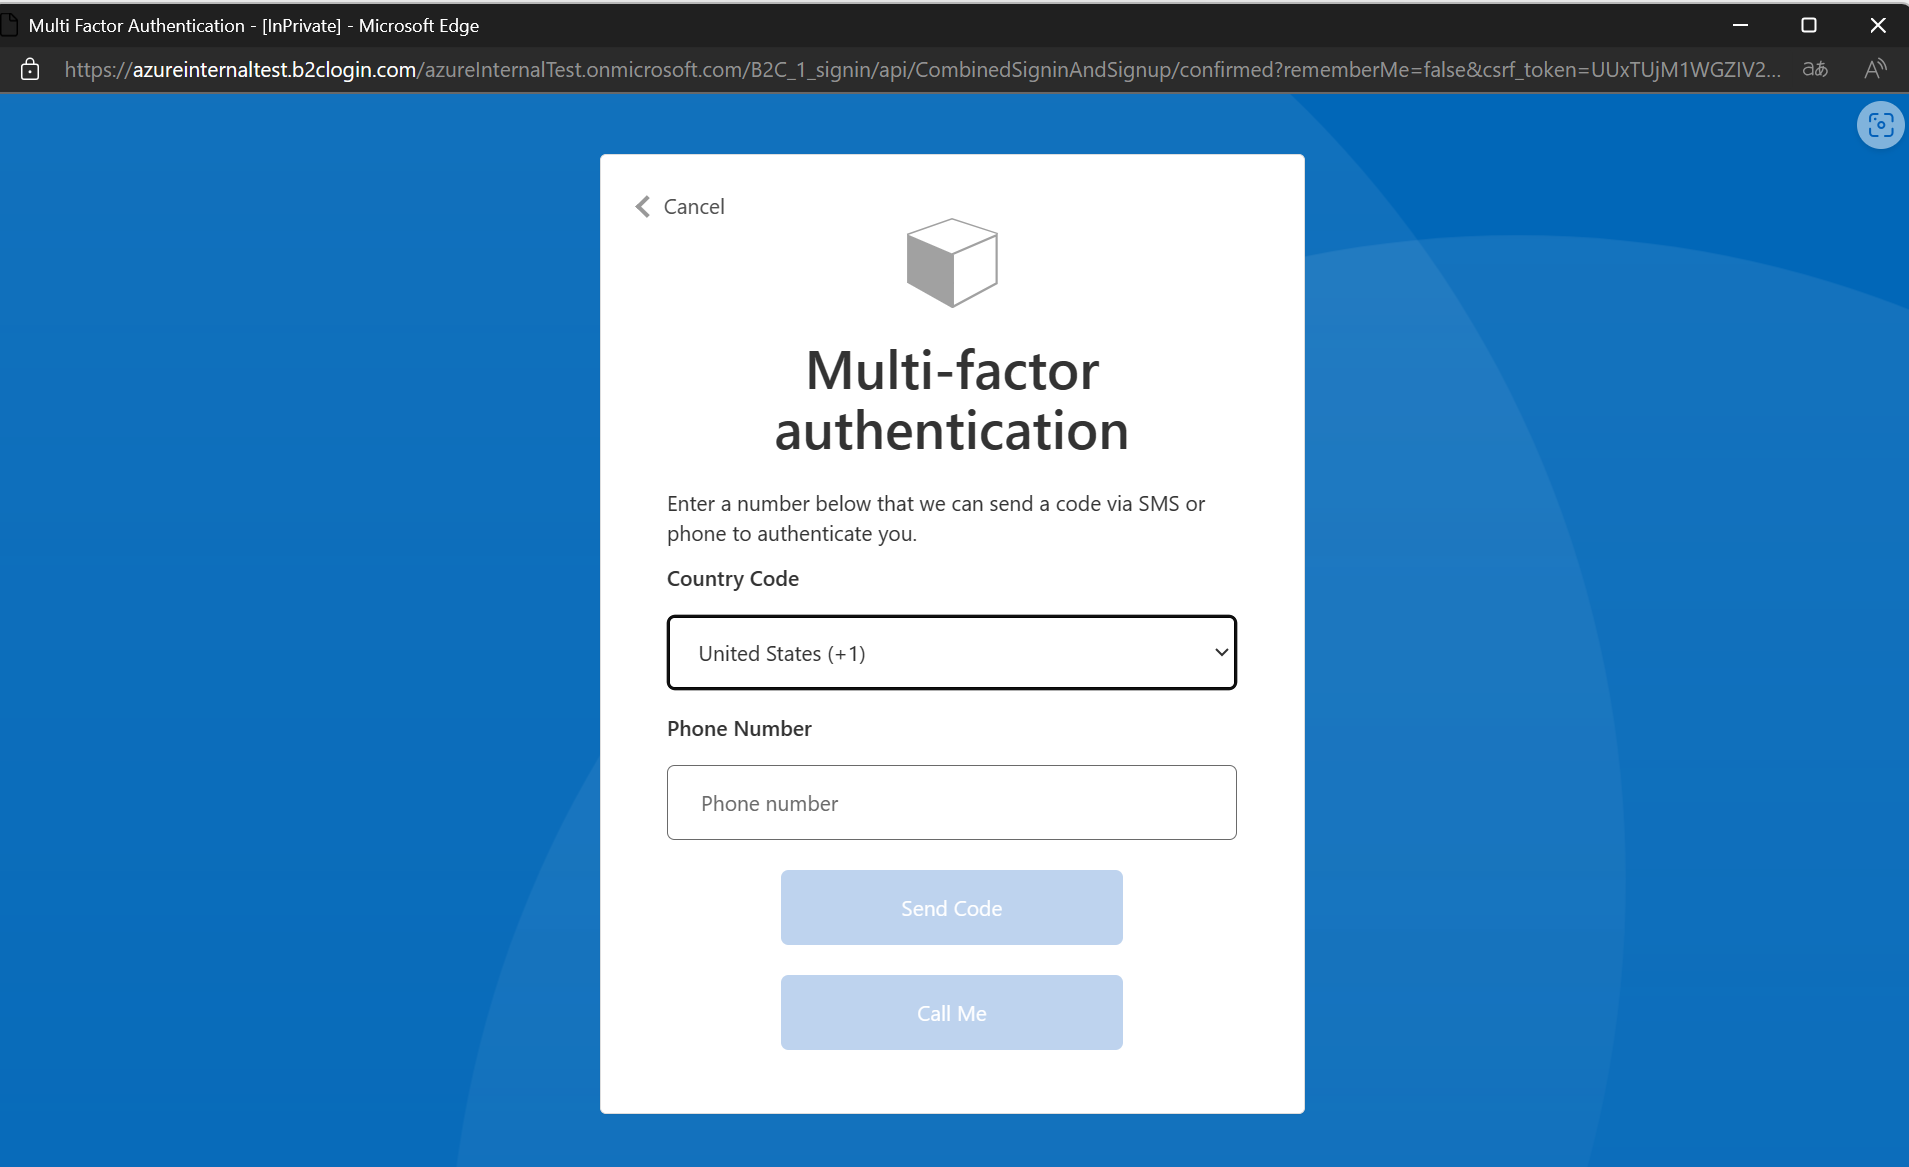Click the lock icon in address bar
Image resolution: width=1909 pixels, height=1167 pixels.
(x=30, y=69)
